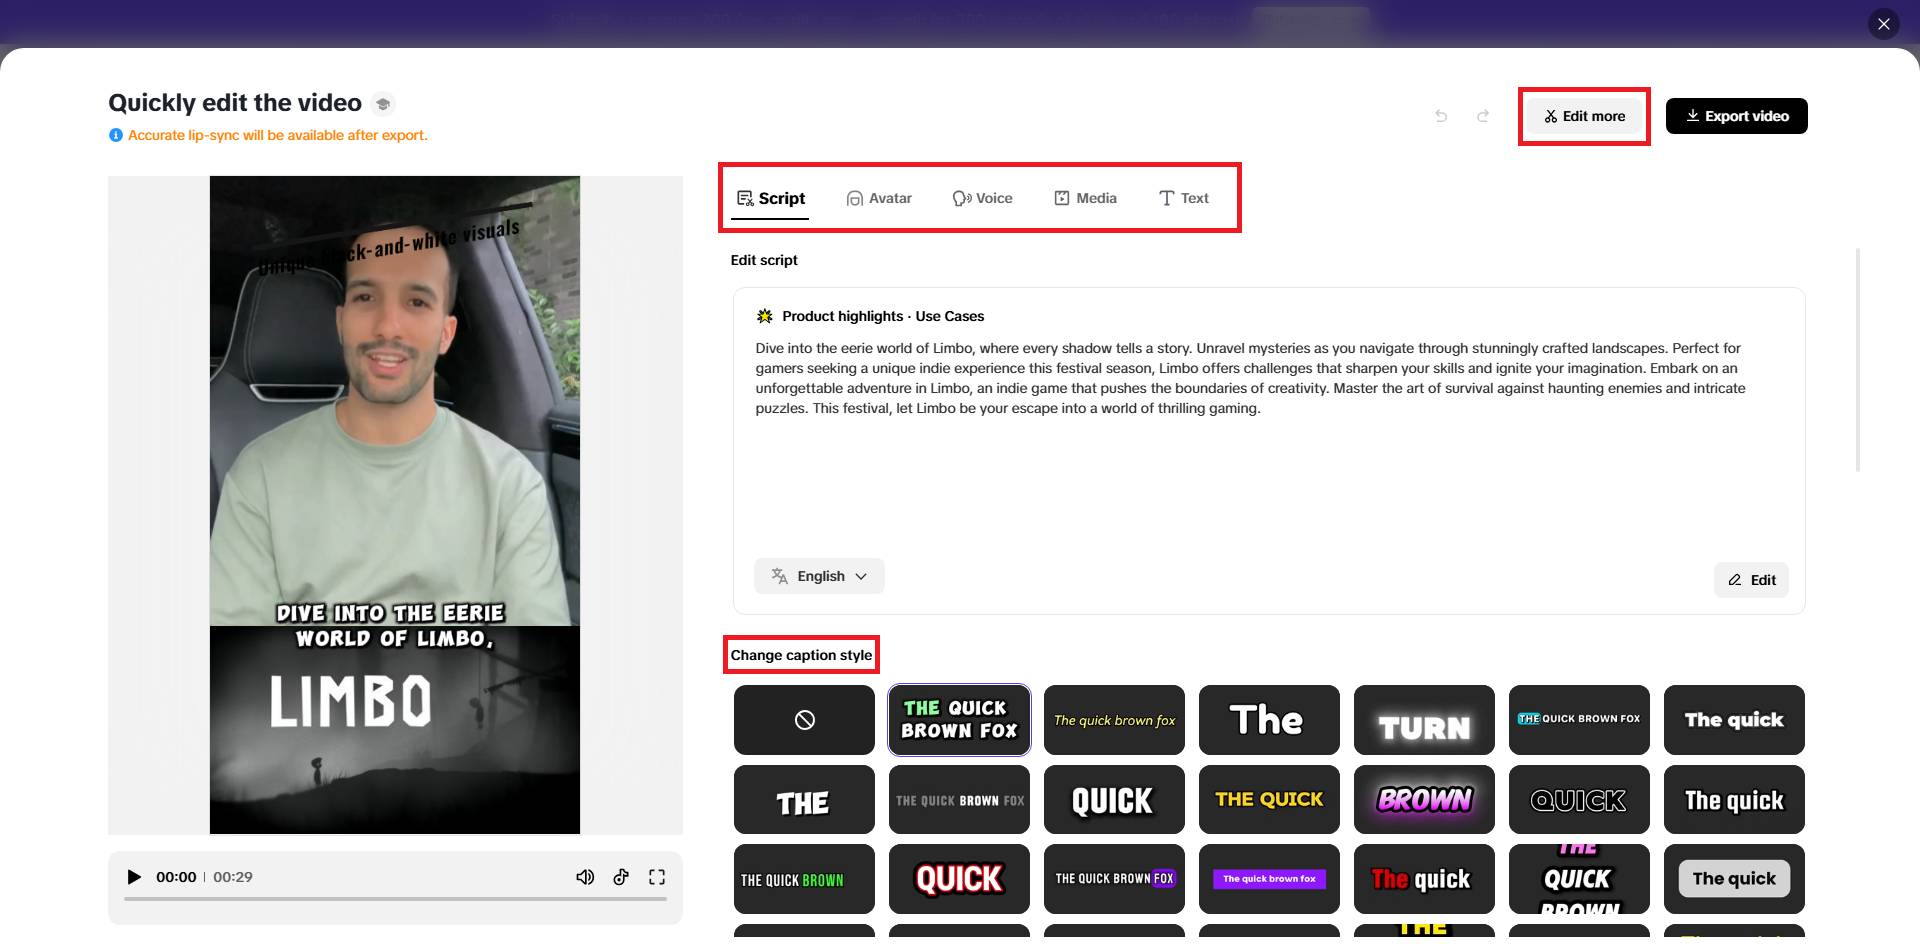Switch to the Avatar tab

879,198
